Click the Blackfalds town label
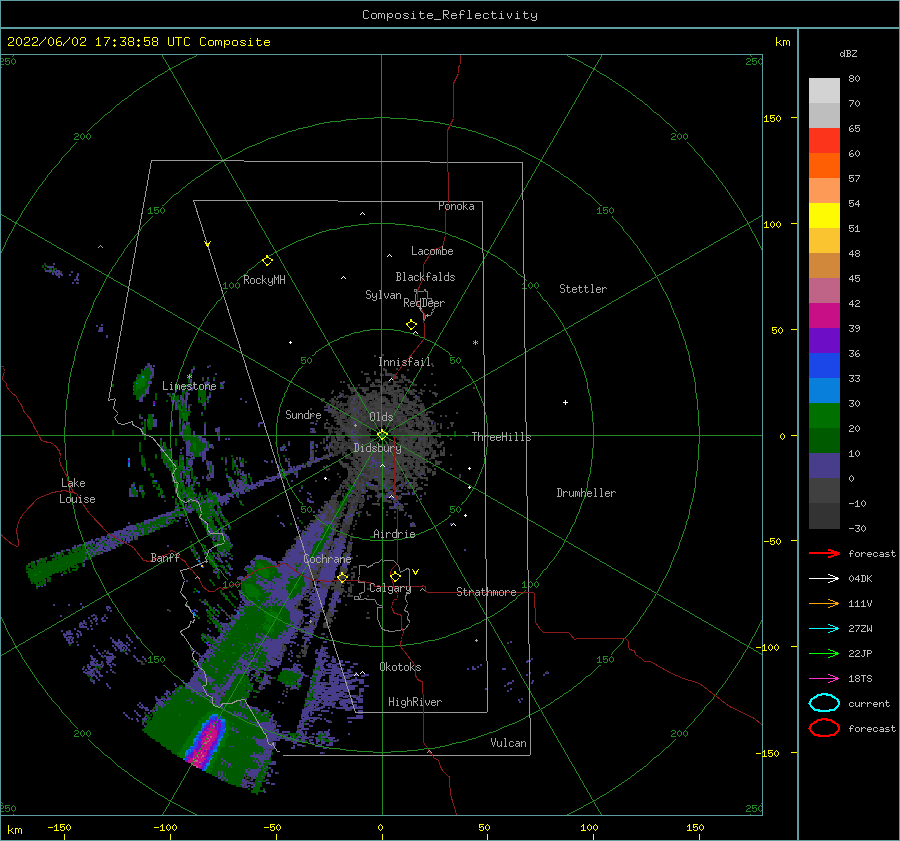Screen dimensions: 900x841 425,277
